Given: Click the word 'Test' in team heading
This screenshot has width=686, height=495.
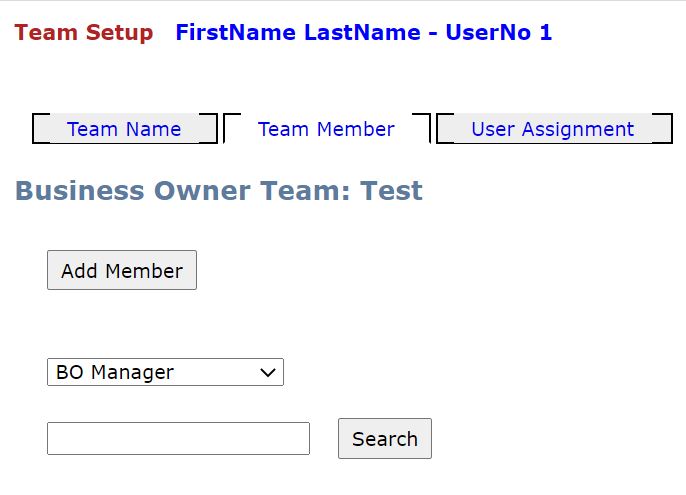Looking at the screenshot, I should coord(392,191).
